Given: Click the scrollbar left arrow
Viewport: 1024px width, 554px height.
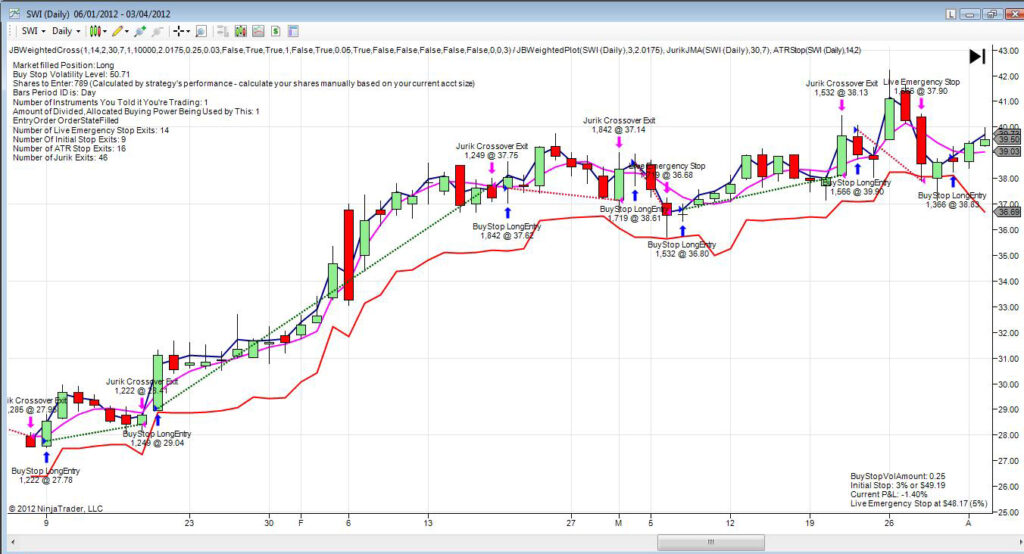Looking at the screenshot, I should (x=12, y=542).
